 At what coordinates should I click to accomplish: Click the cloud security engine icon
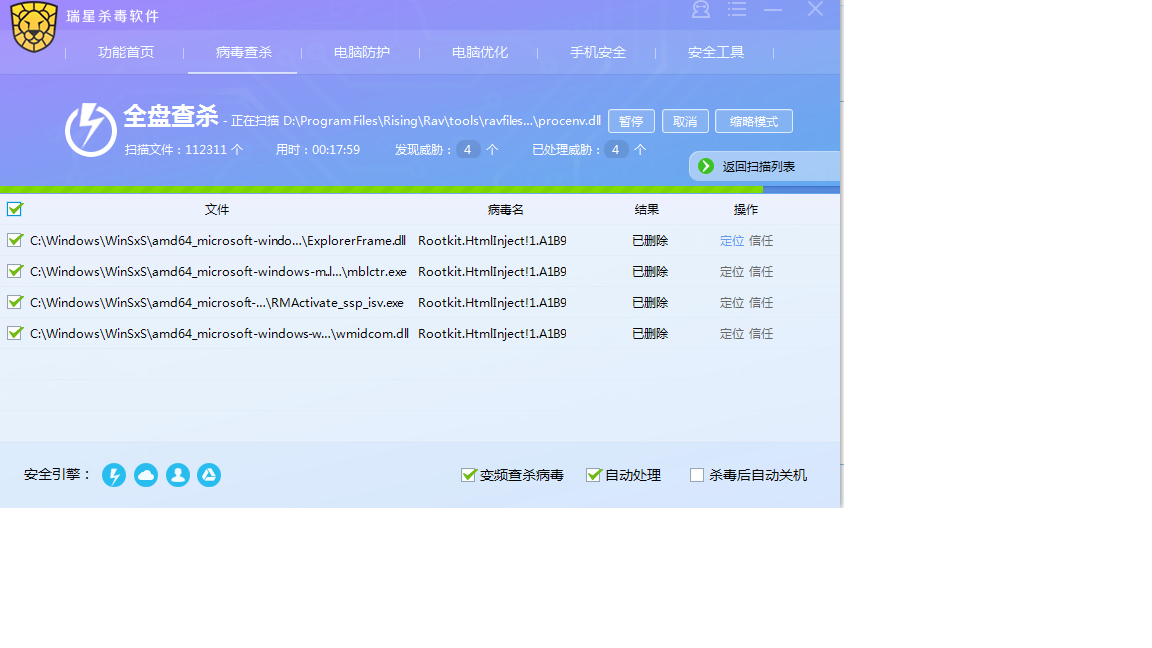(x=146, y=475)
